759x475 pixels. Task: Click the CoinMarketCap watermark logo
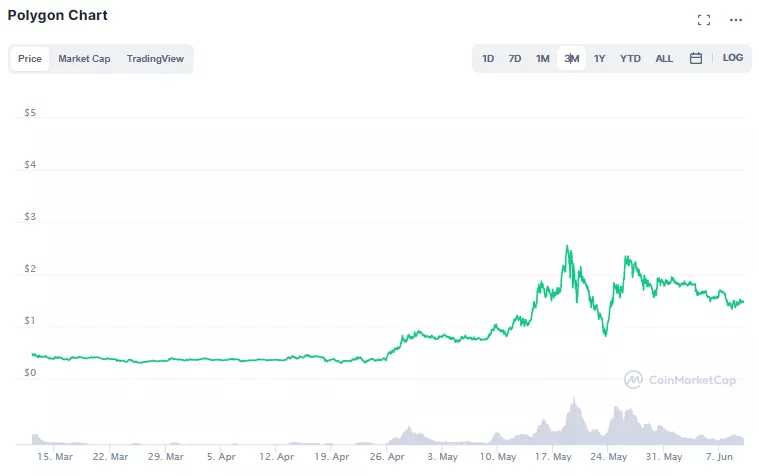click(678, 380)
